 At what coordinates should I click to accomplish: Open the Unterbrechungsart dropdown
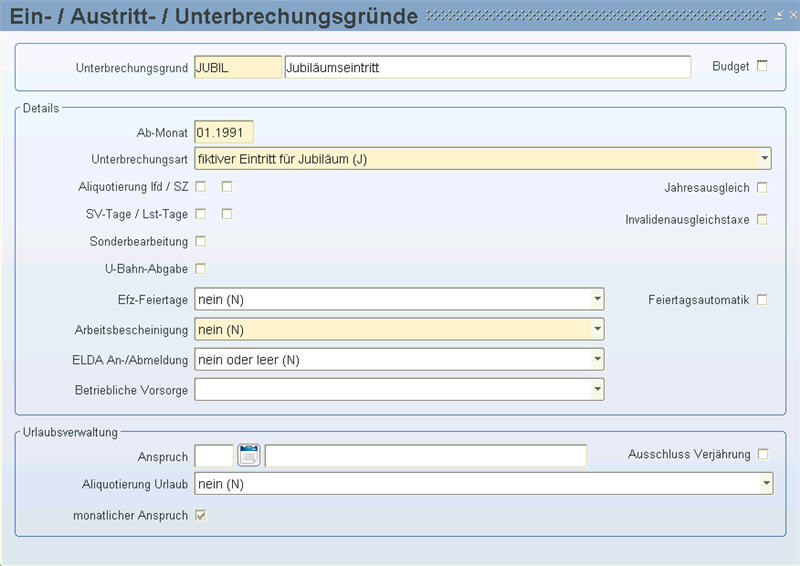point(764,158)
